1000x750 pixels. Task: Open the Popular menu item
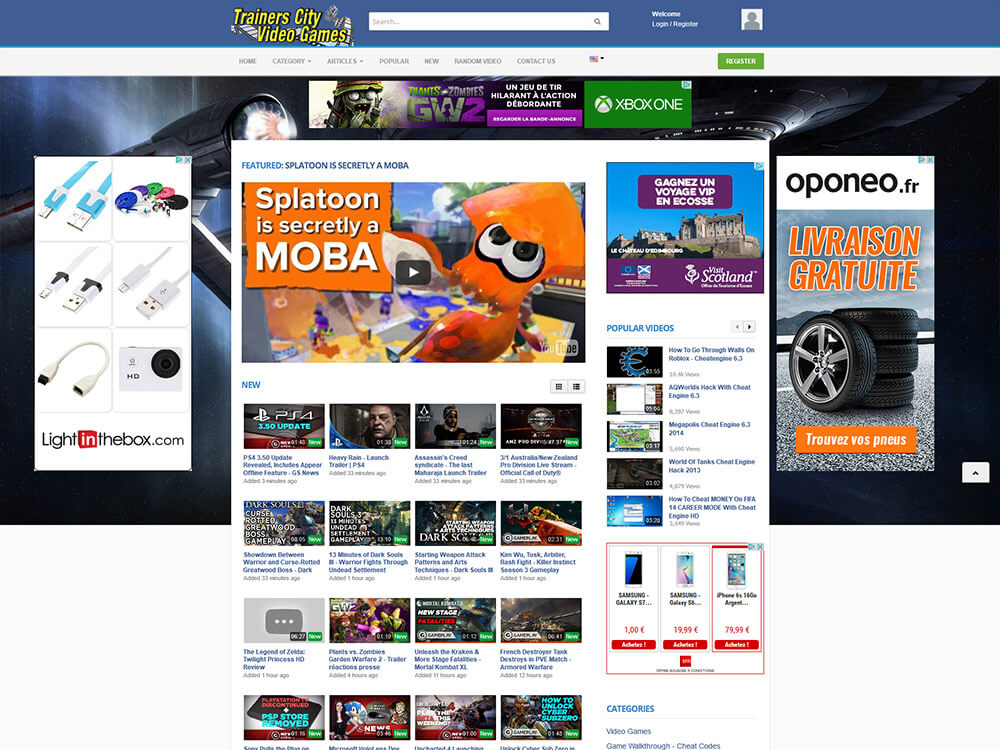pos(394,61)
